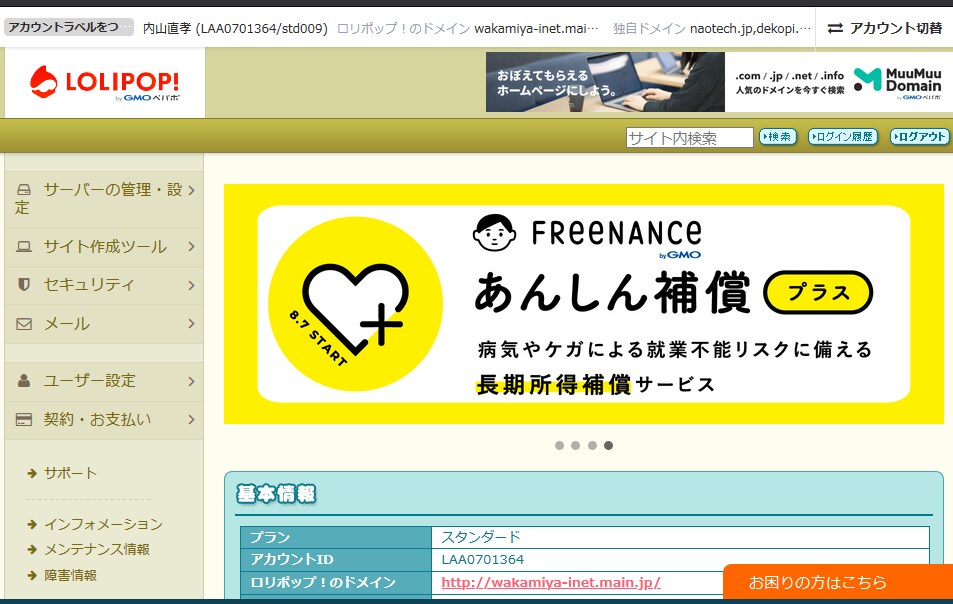The height and width of the screenshot is (604, 953).
Task: Open メンテナンス情報 link
Action: coord(97,549)
